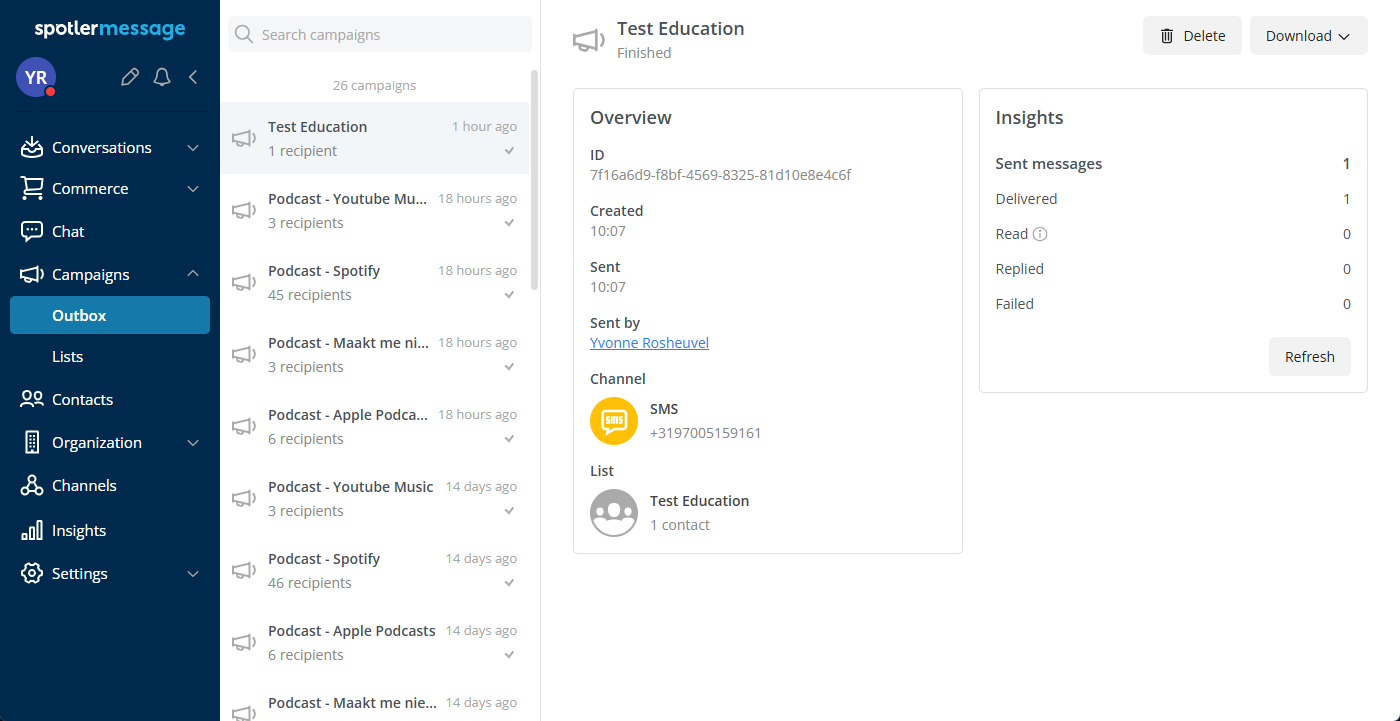1400x721 pixels.
Task: Collapse the sidebar with the left arrow
Action: click(193, 77)
